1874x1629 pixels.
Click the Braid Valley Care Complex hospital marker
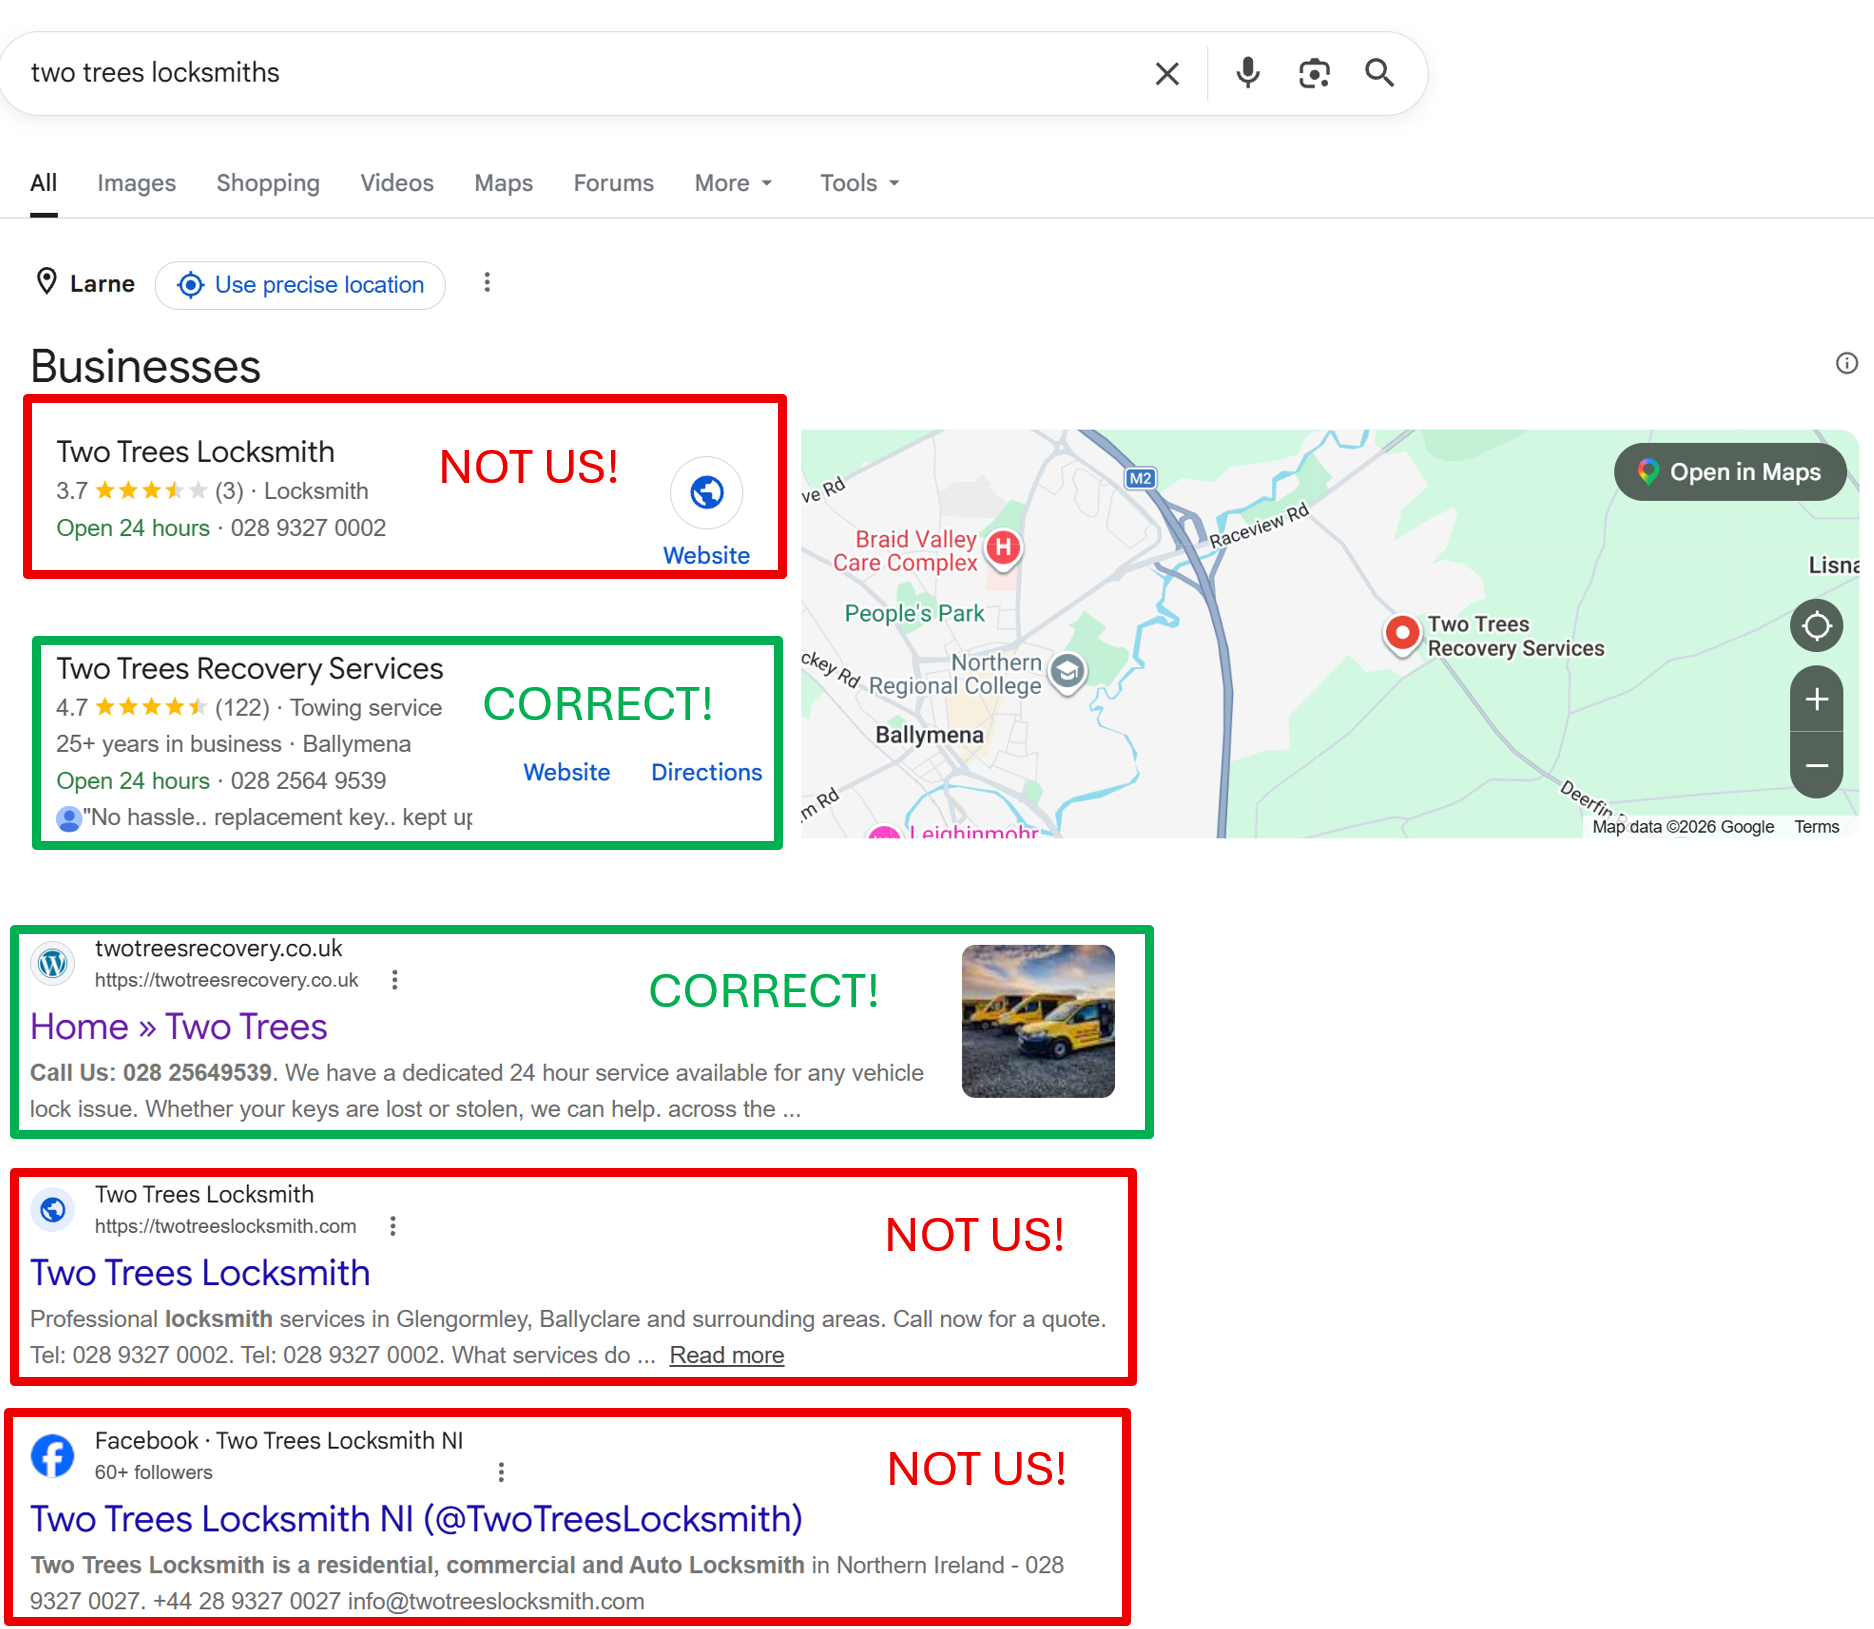(x=1003, y=548)
